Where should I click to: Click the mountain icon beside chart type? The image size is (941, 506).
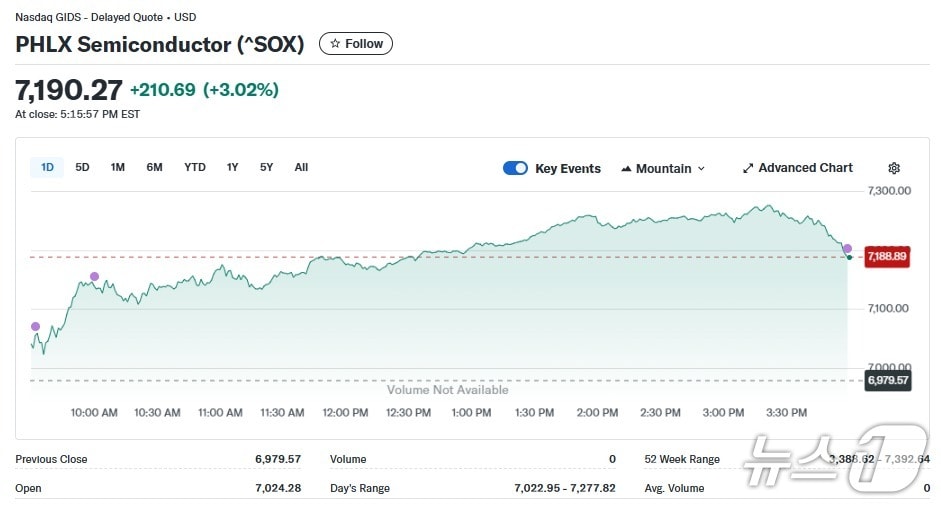[x=626, y=168]
